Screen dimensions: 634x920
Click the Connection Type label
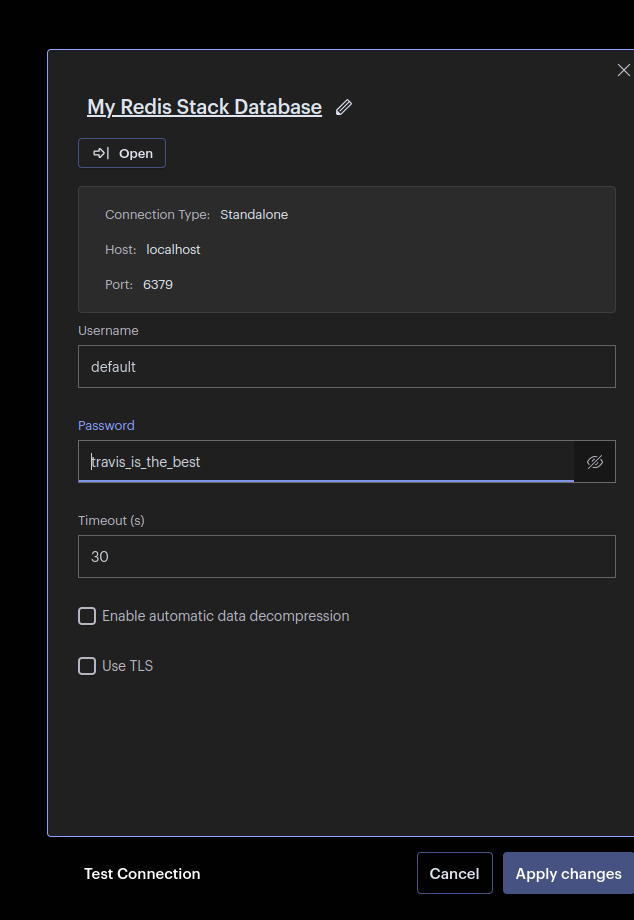pyautogui.click(x=157, y=215)
